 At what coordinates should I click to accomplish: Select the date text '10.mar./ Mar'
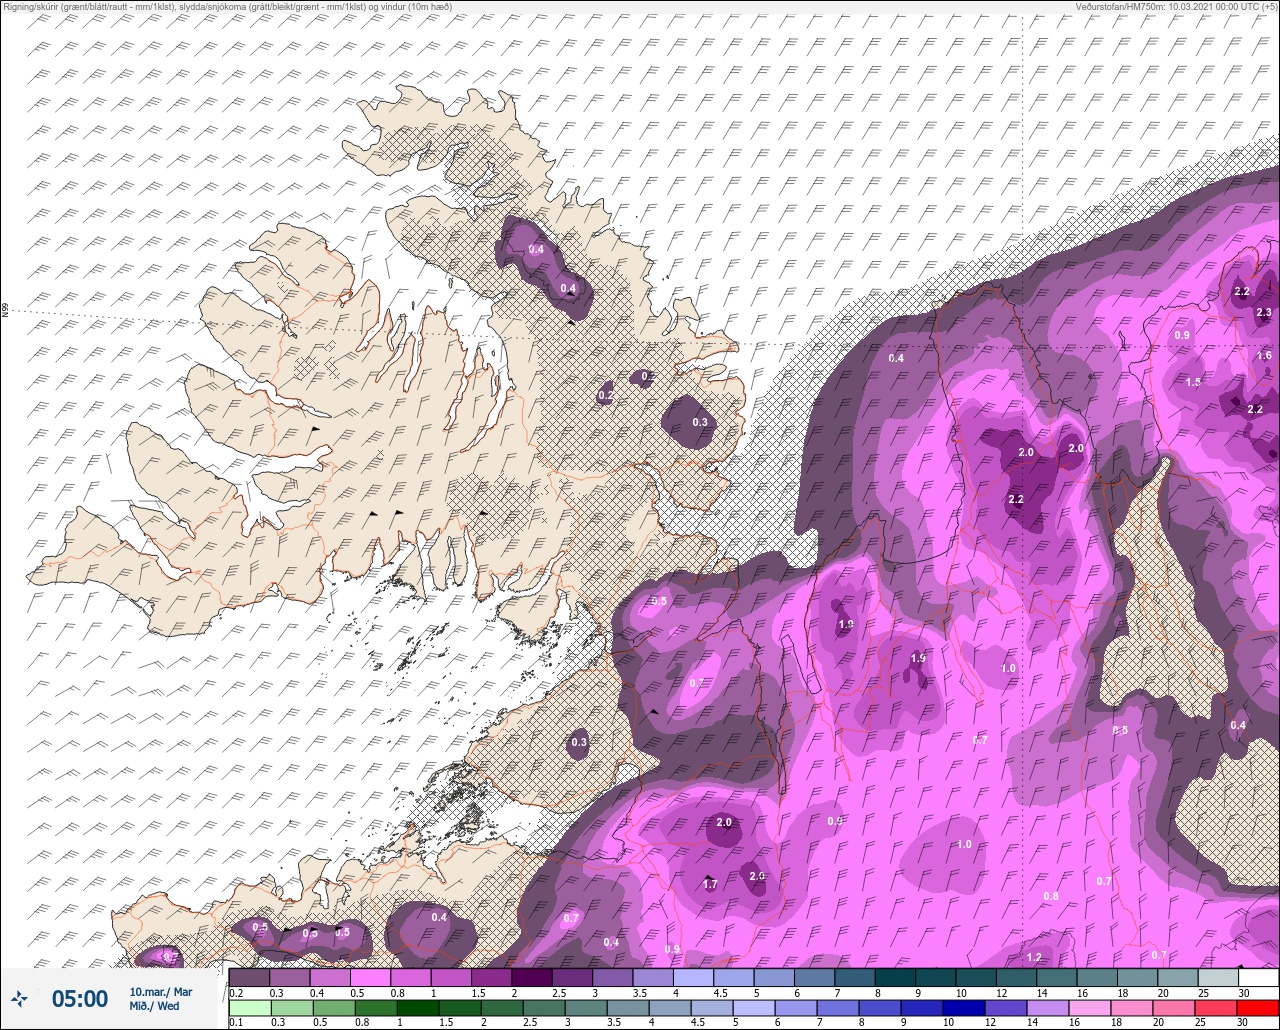tap(161, 992)
